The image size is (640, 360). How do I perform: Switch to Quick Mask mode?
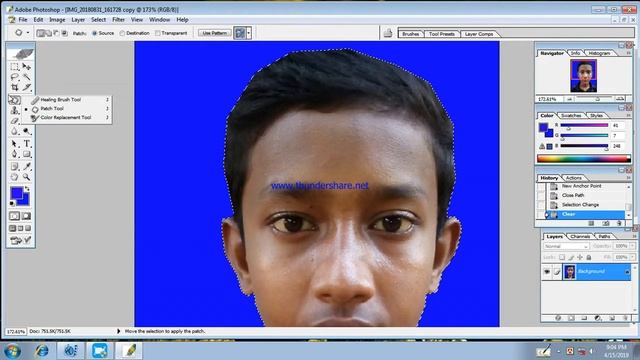coord(27,216)
